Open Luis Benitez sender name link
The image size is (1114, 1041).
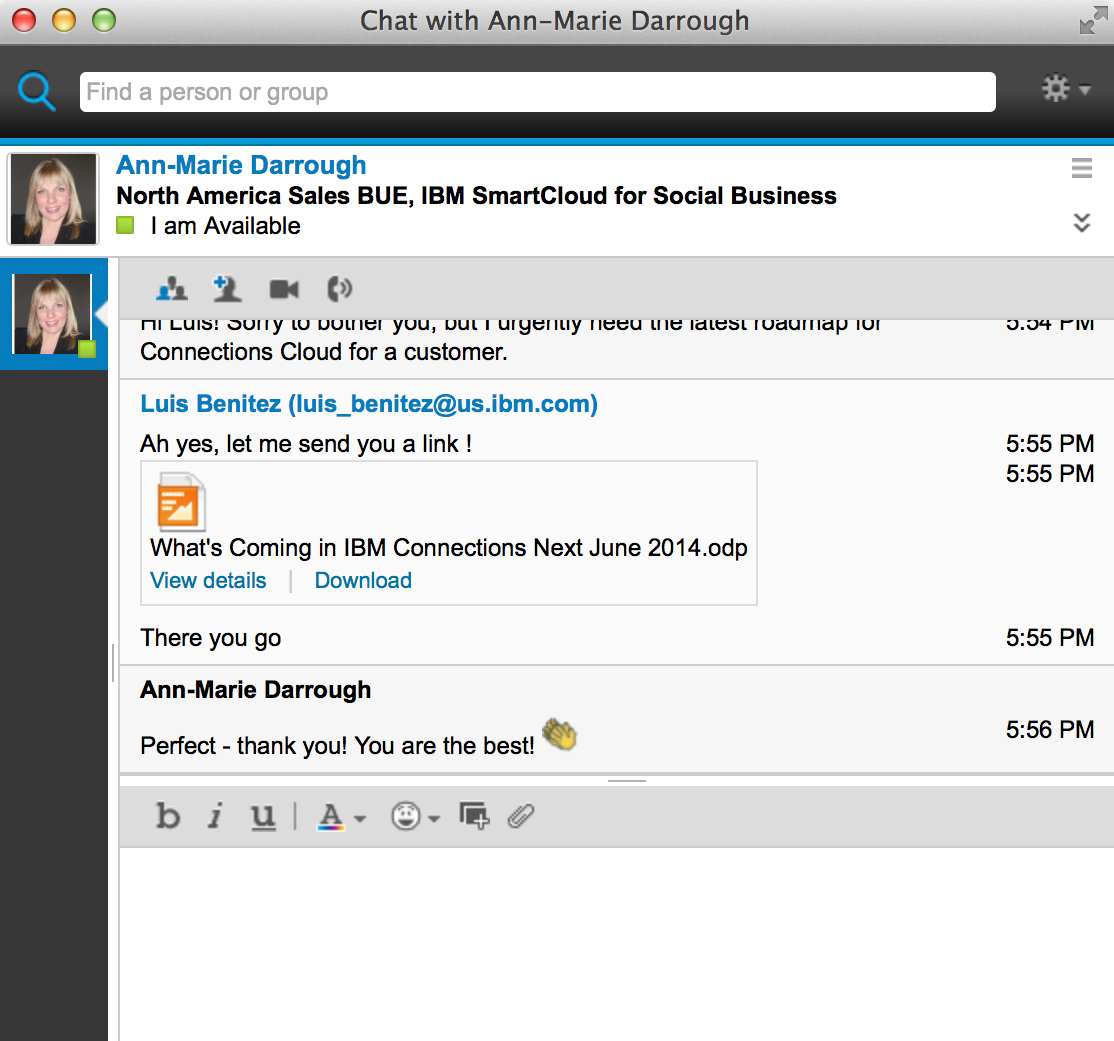369,404
